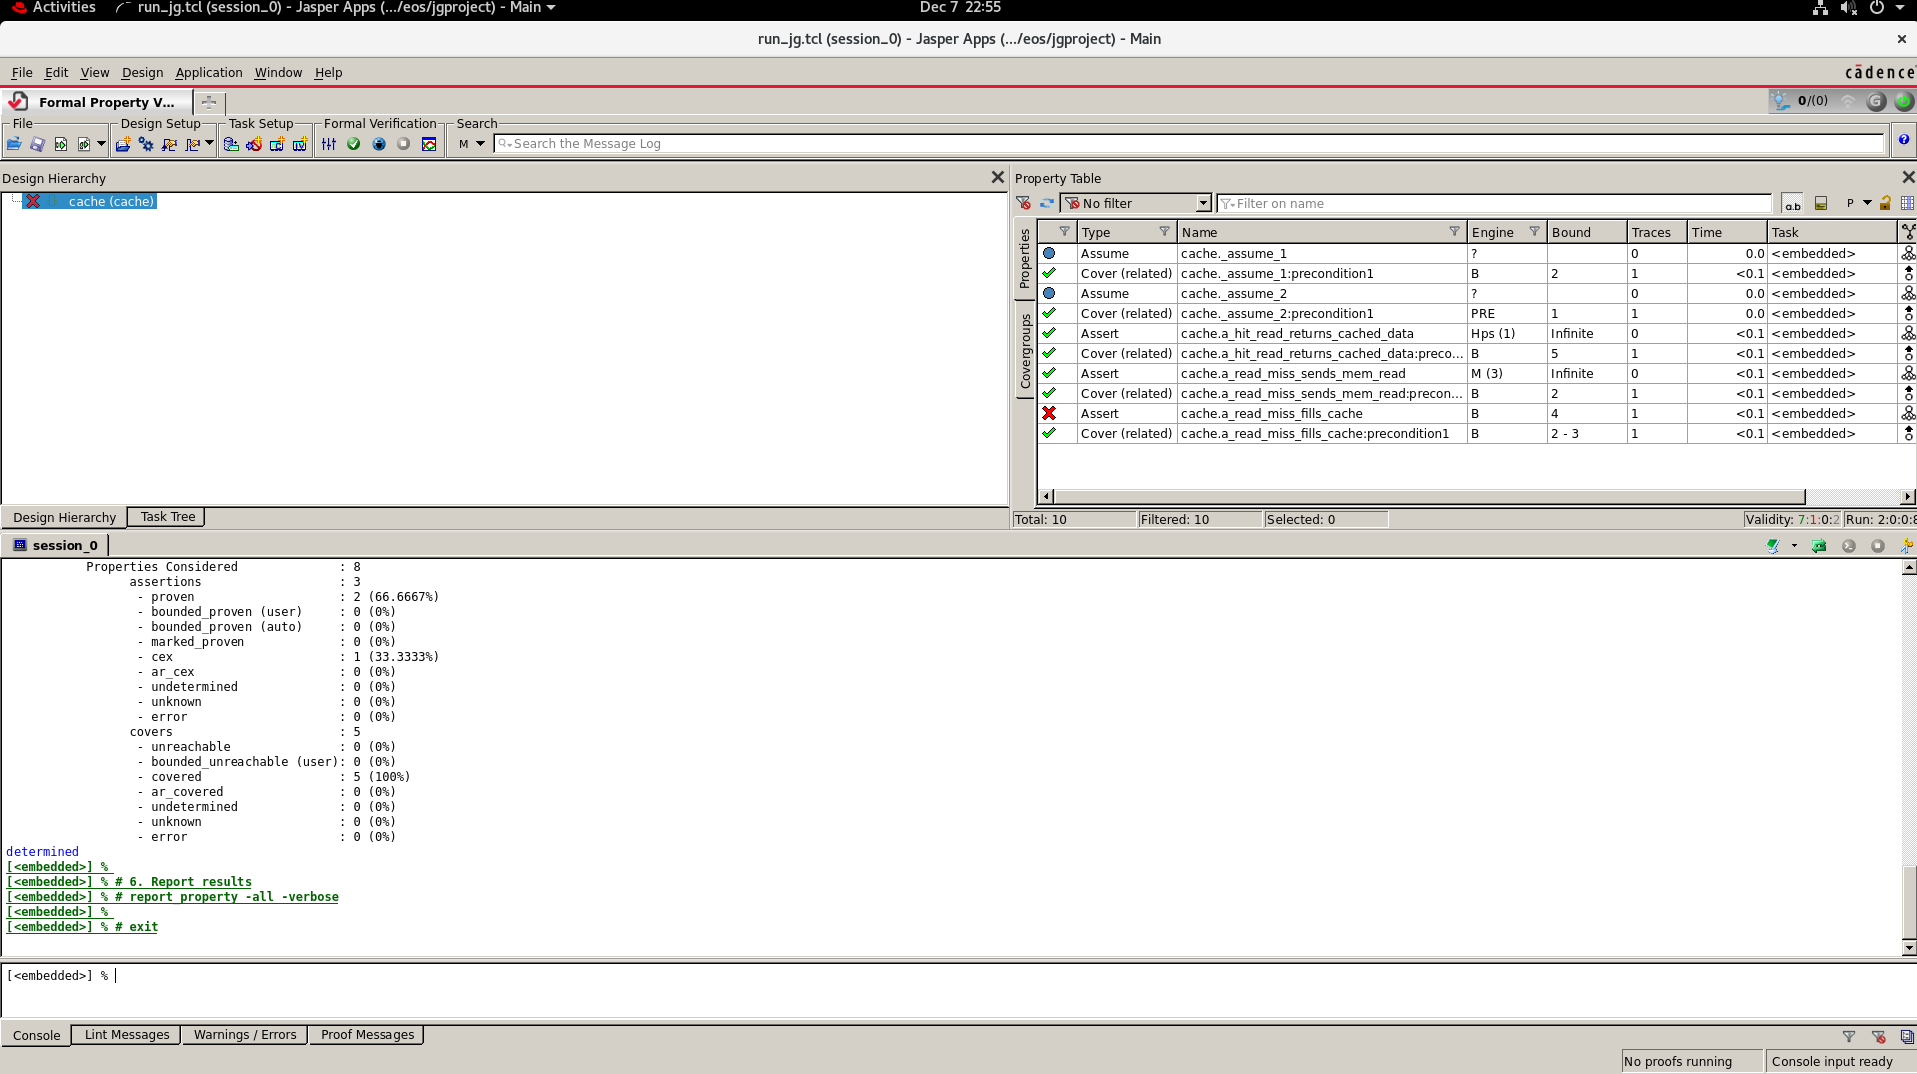Click the first Task Setup icon
The width and height of the screenshot is (1917, 1074).
(x=231, y=144)
